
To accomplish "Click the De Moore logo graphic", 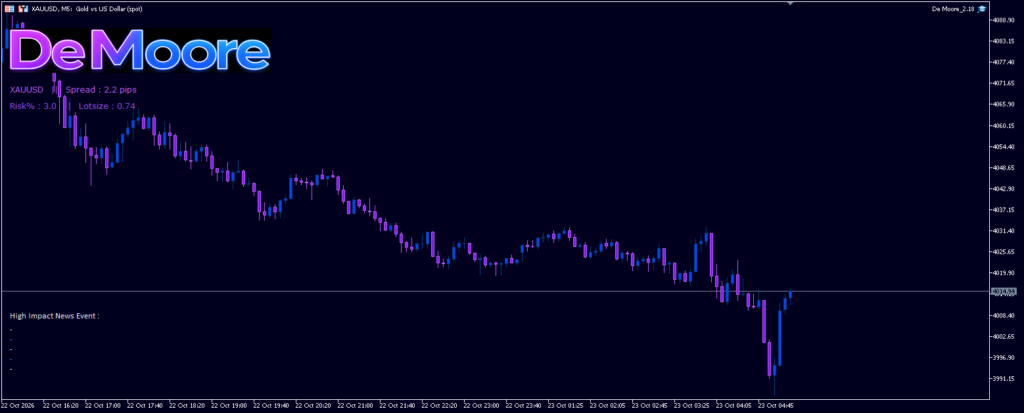I will (x=140, y=50).
